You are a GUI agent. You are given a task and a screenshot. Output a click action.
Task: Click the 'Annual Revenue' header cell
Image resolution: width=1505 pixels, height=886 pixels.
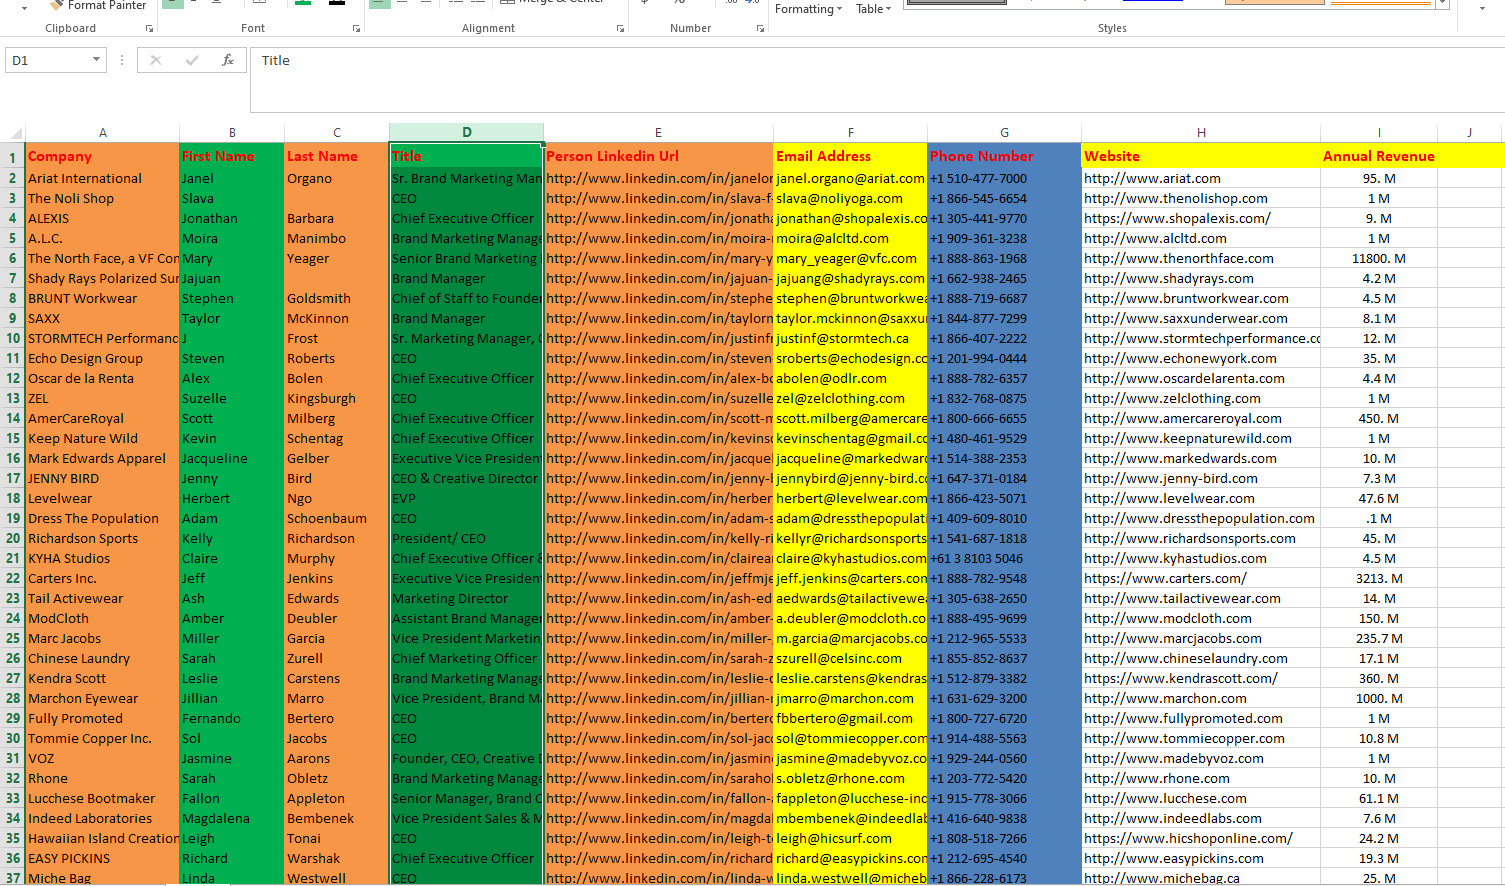[1379, 156]
